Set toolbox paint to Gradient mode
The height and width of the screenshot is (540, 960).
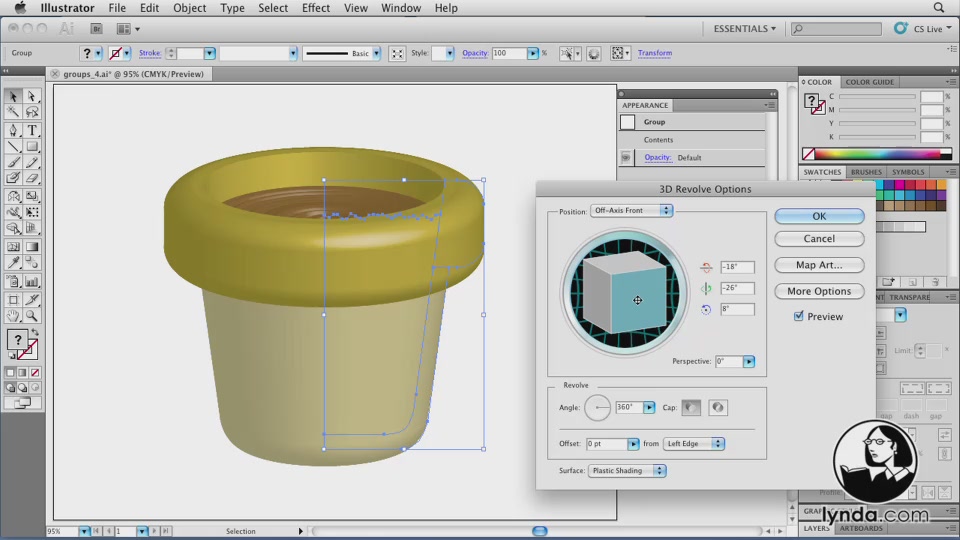tap(23, 372)
